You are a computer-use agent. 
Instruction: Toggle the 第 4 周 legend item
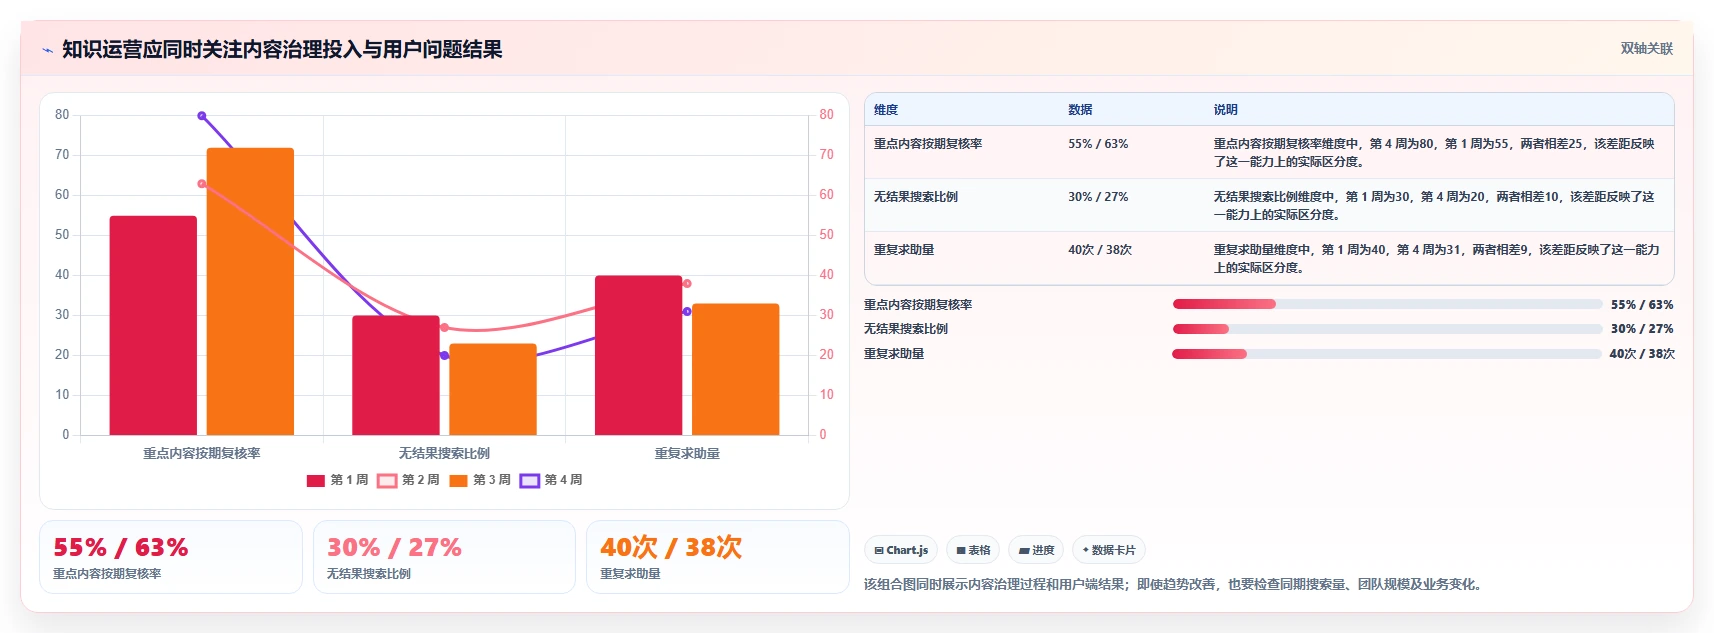click(551, 480)
